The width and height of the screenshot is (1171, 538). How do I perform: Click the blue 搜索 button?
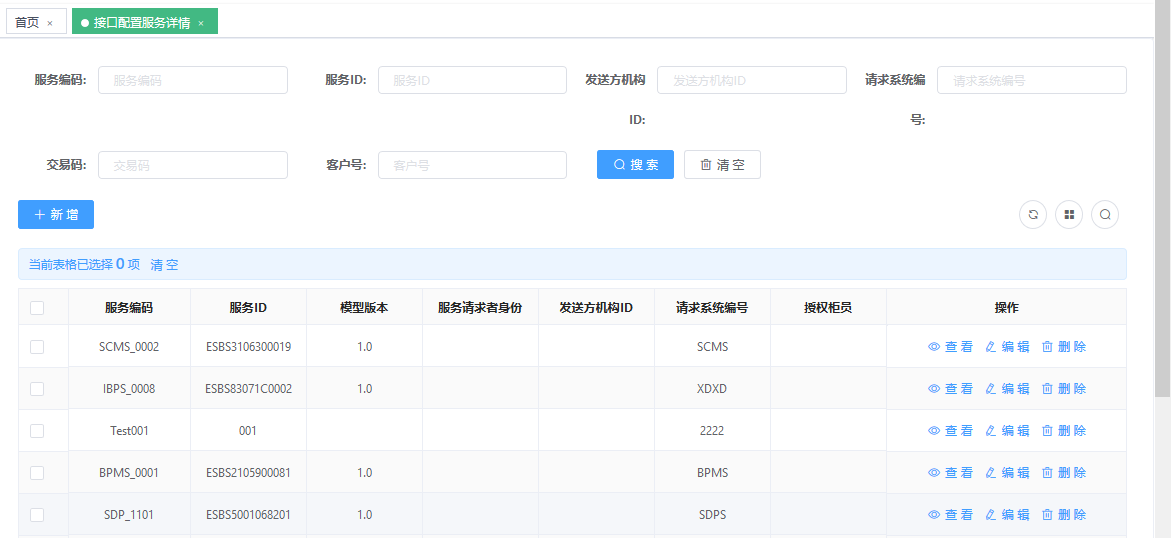coord(636,164)
